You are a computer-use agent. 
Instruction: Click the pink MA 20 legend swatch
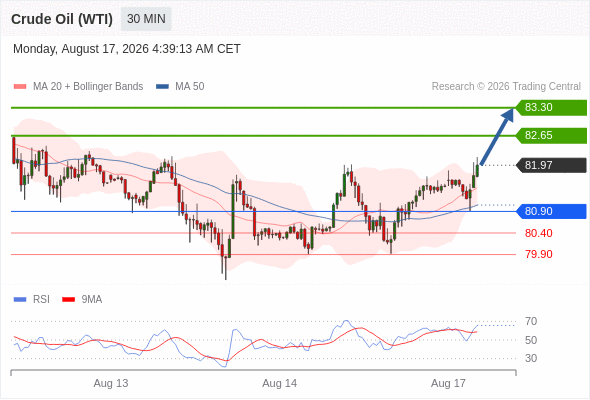pyautogui.click(x=20, y=87)
